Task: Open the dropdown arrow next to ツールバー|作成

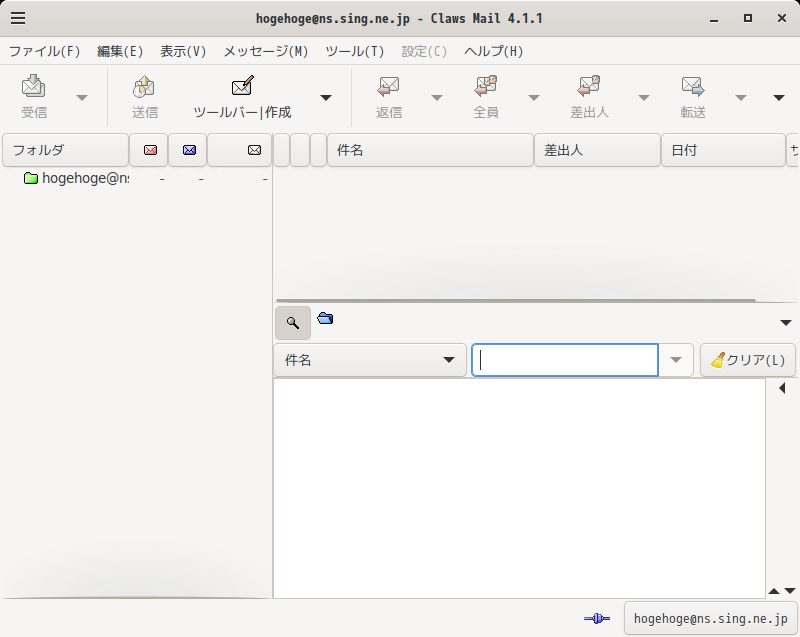Action: click(x=326, y=97)
